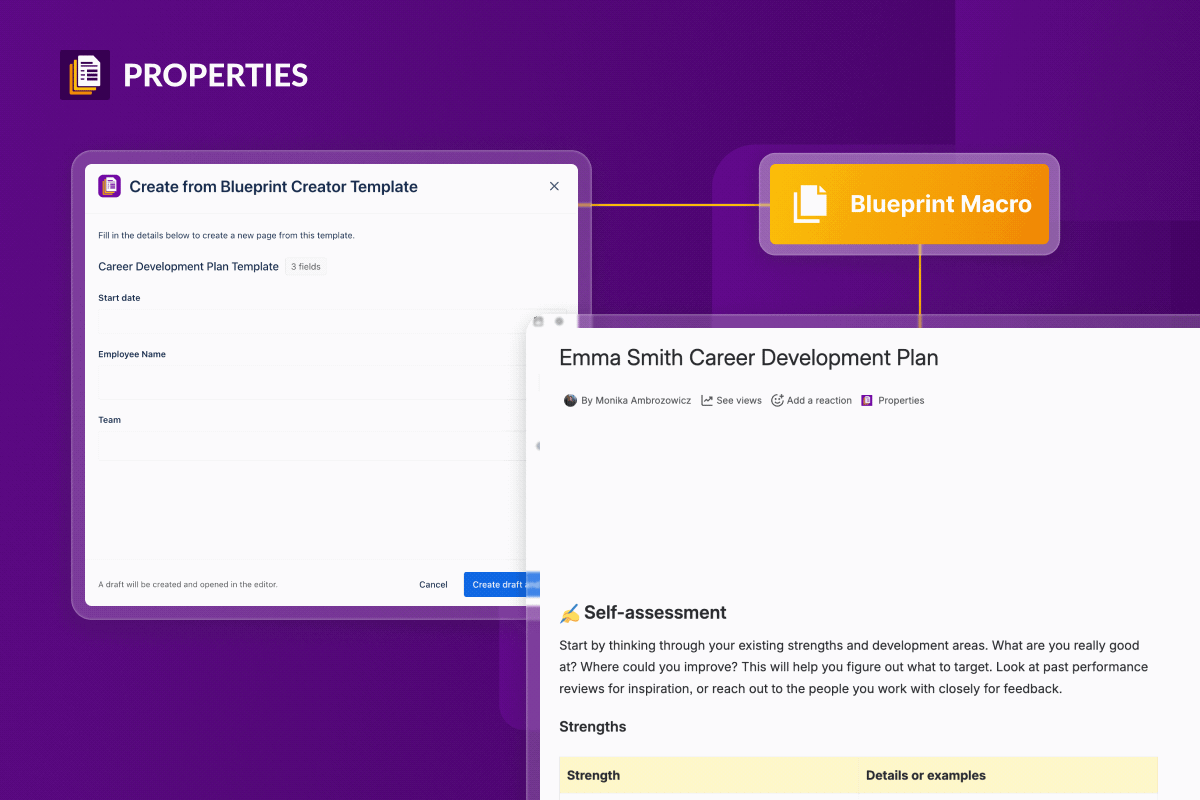Viewport: 1200px width, 800px height.
Task: Close the Create from Blueprint dialog
Action: pos(555,186)
